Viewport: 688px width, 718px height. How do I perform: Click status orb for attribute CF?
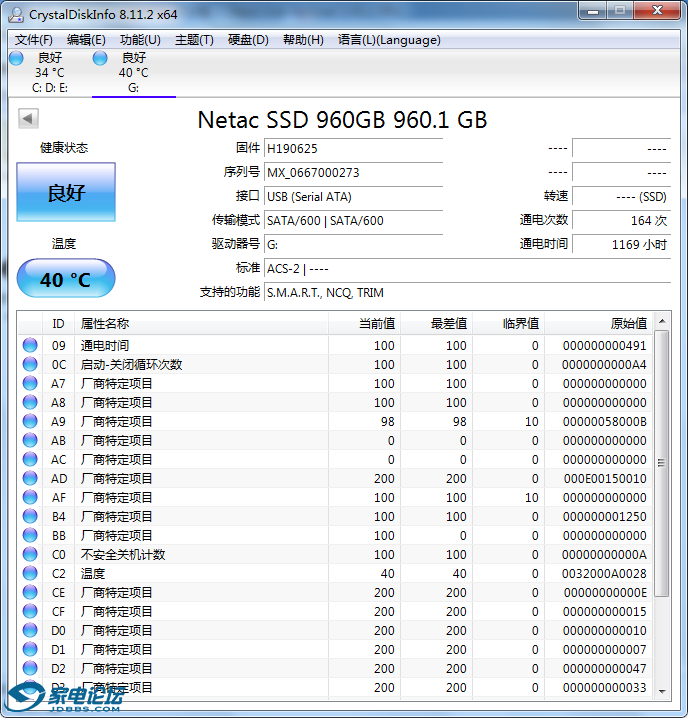pos(30,611)
